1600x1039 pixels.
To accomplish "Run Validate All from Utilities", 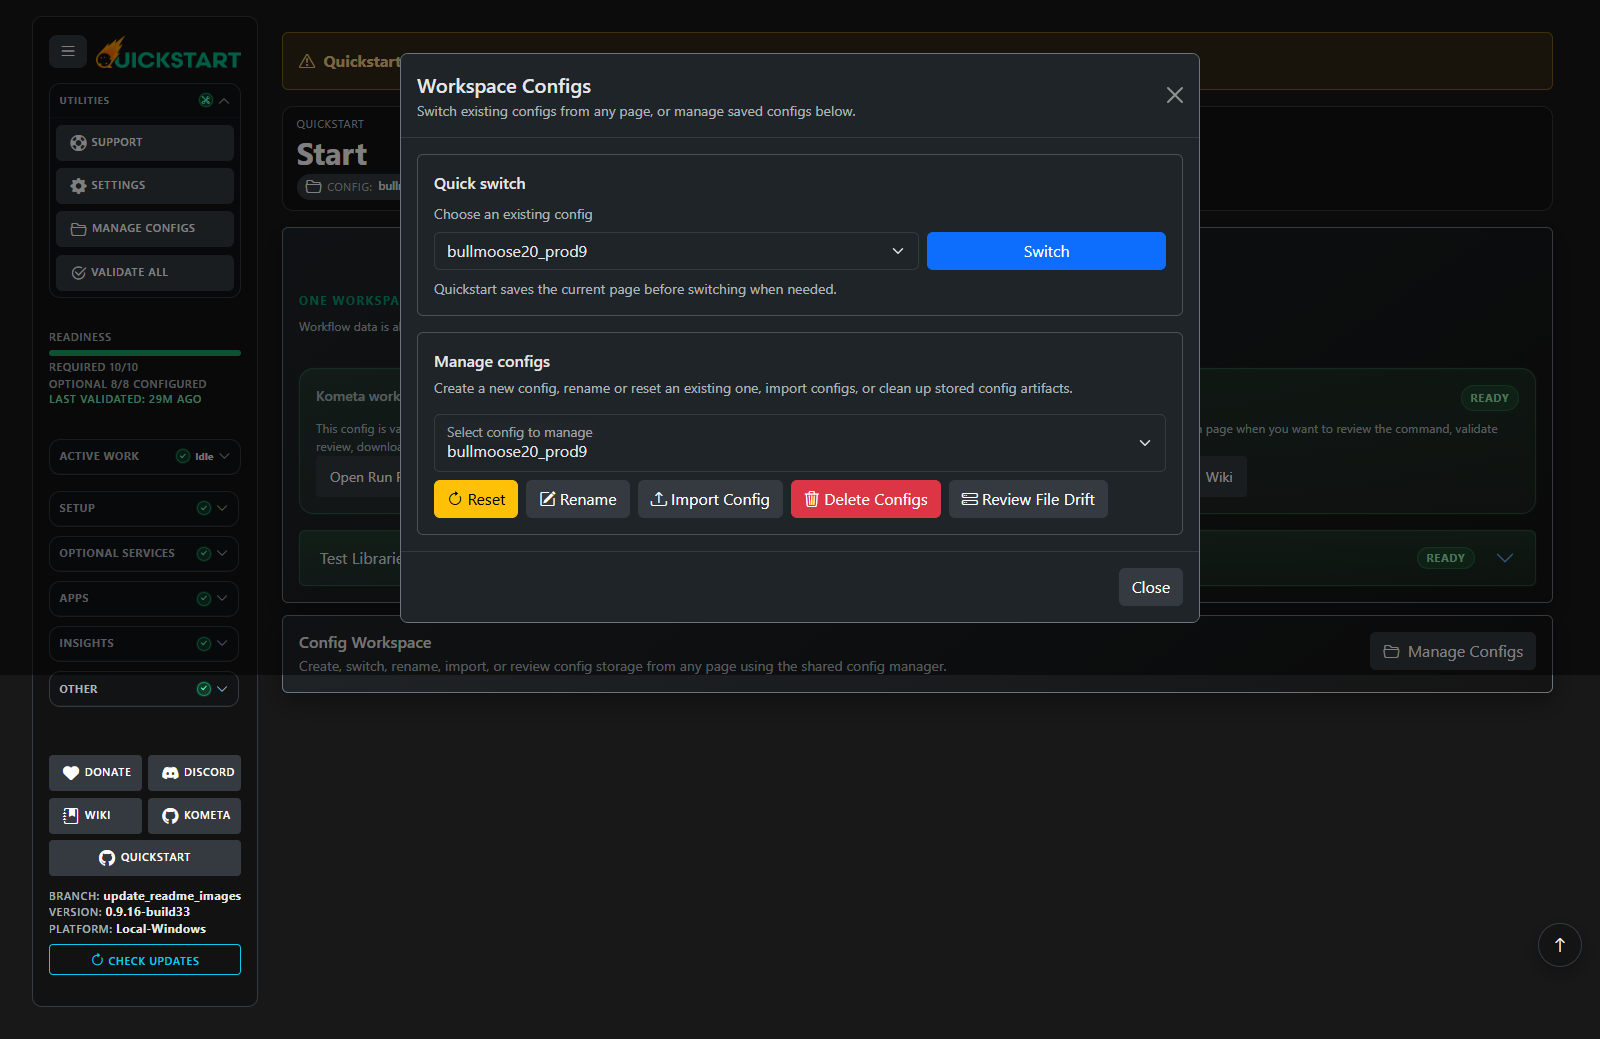I will click(145, 273).
